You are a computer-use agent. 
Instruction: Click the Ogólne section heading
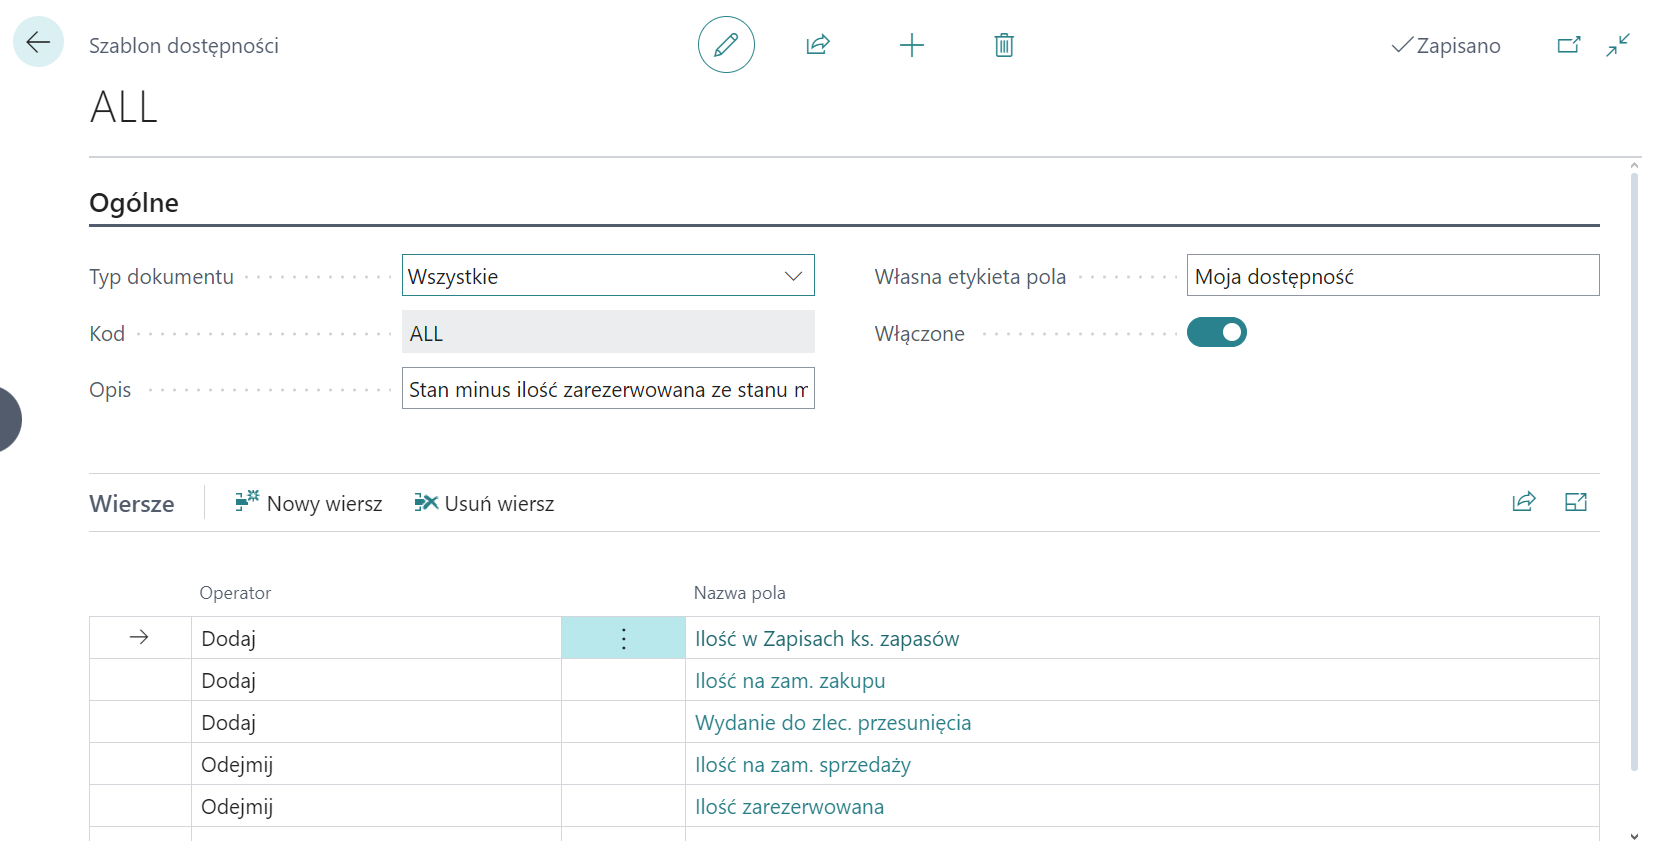[x=134, y=203]
